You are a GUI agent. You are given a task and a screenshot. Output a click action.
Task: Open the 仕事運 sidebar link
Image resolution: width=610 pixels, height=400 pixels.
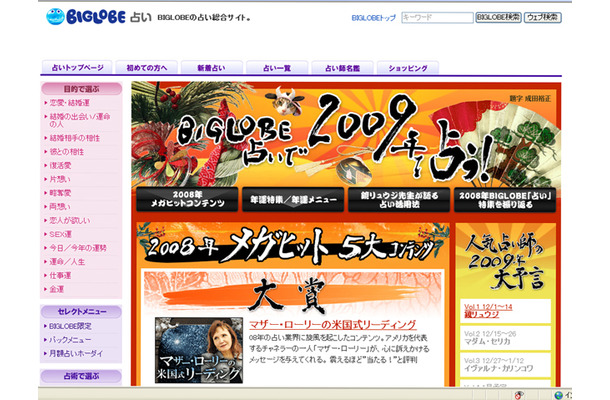(60, 275)
